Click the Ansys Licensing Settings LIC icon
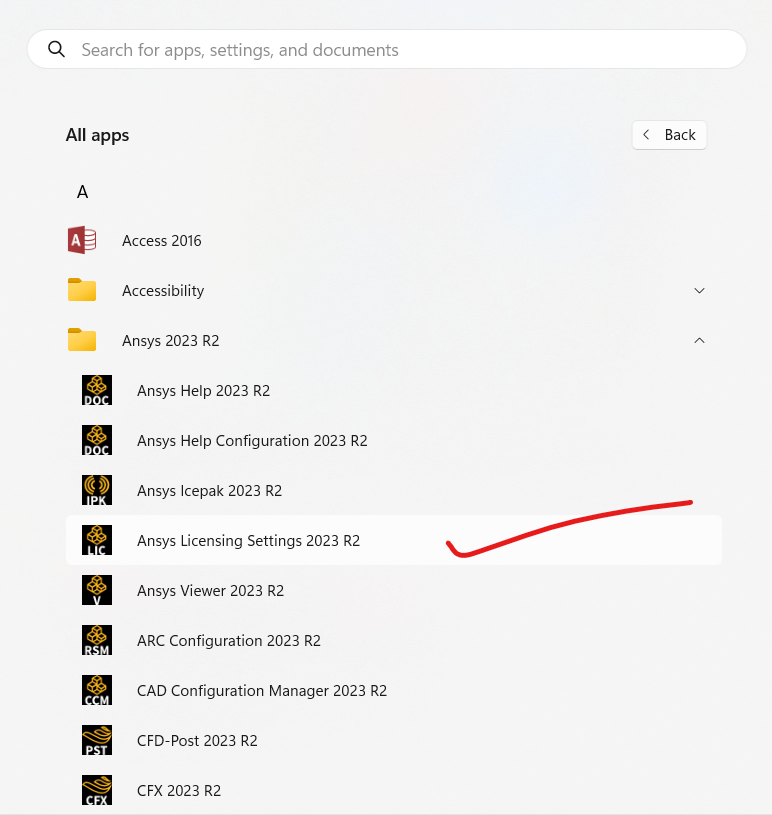Screen dimensions: 772x815 tap(96, 540)
